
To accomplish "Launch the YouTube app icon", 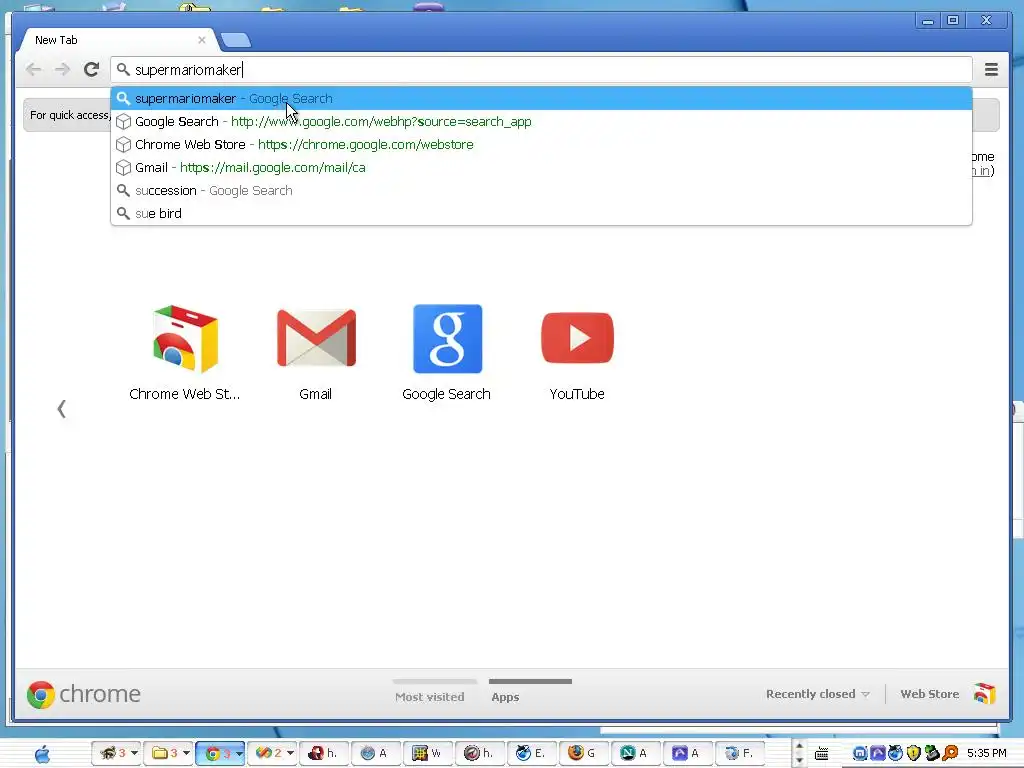I will [577, 338].
